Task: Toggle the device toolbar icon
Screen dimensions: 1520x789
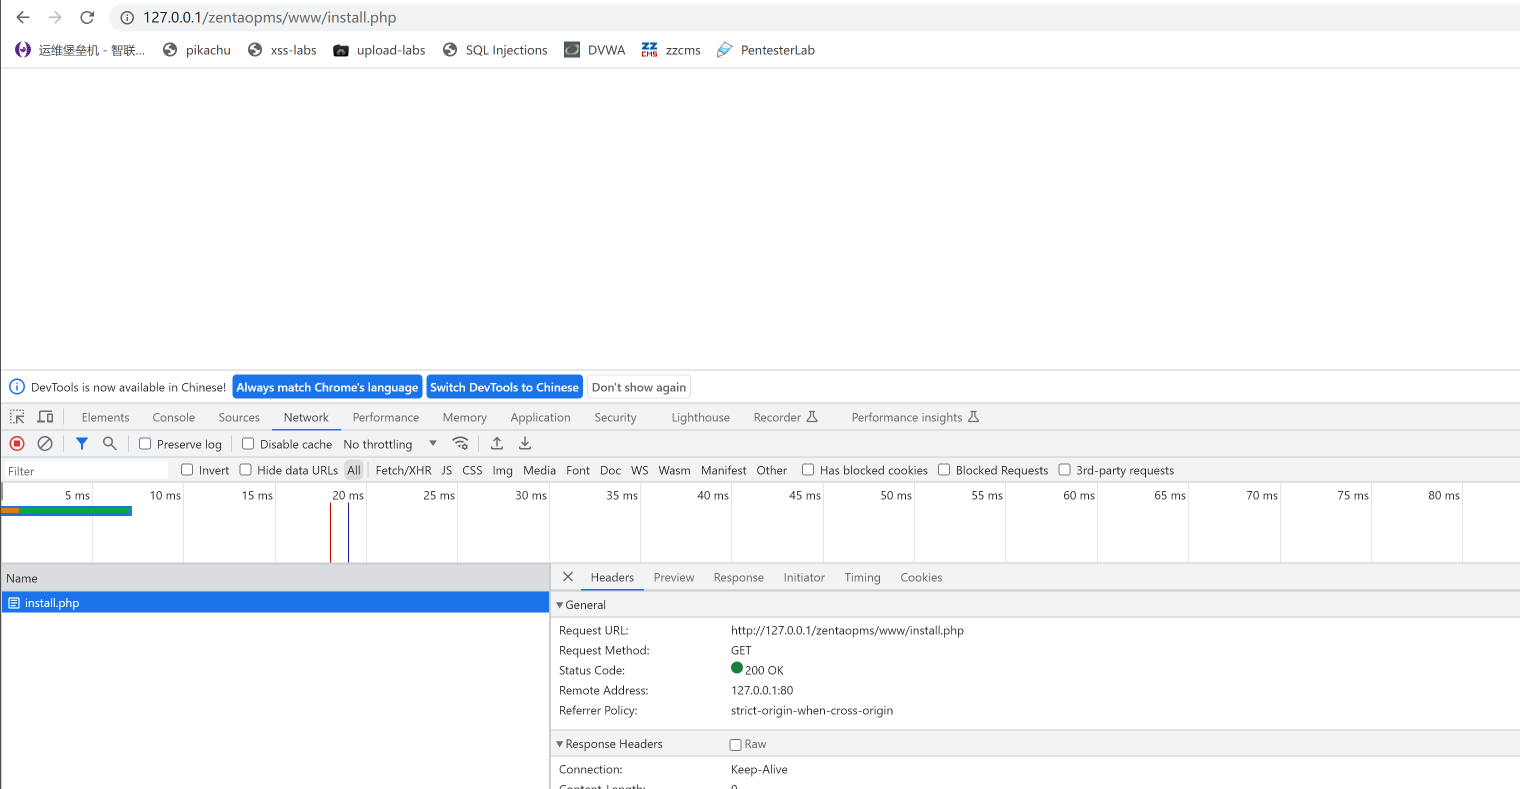Action: point(45,417)
